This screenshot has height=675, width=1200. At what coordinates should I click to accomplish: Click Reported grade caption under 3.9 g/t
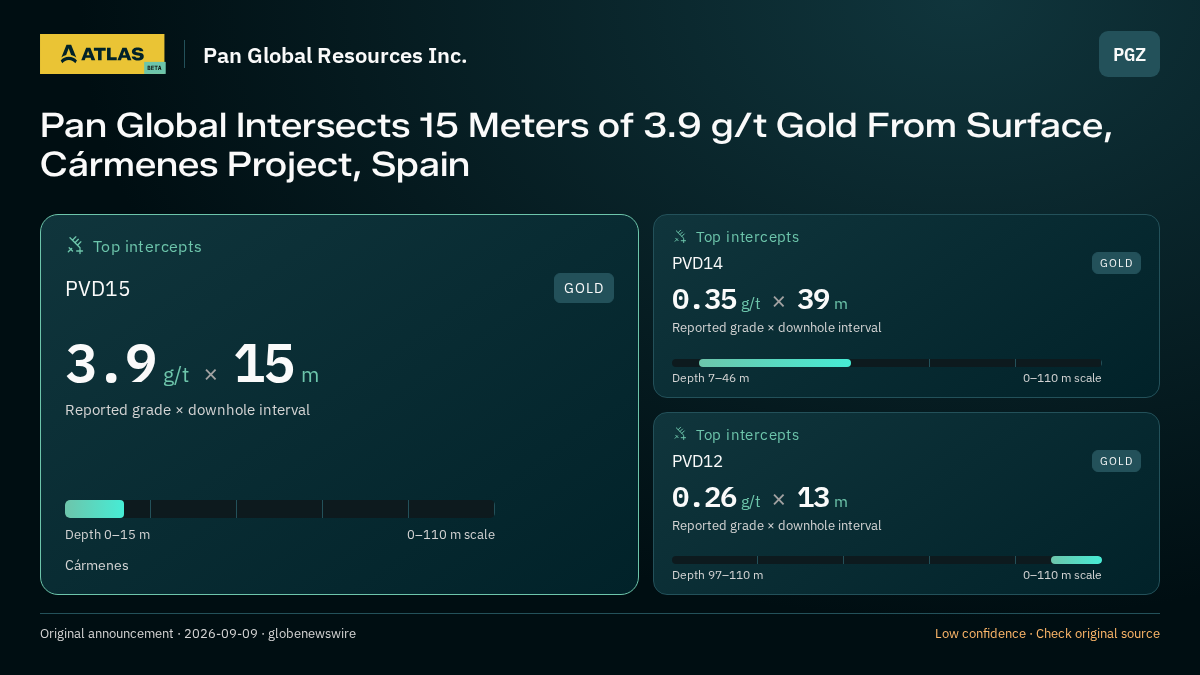point(187,410)
